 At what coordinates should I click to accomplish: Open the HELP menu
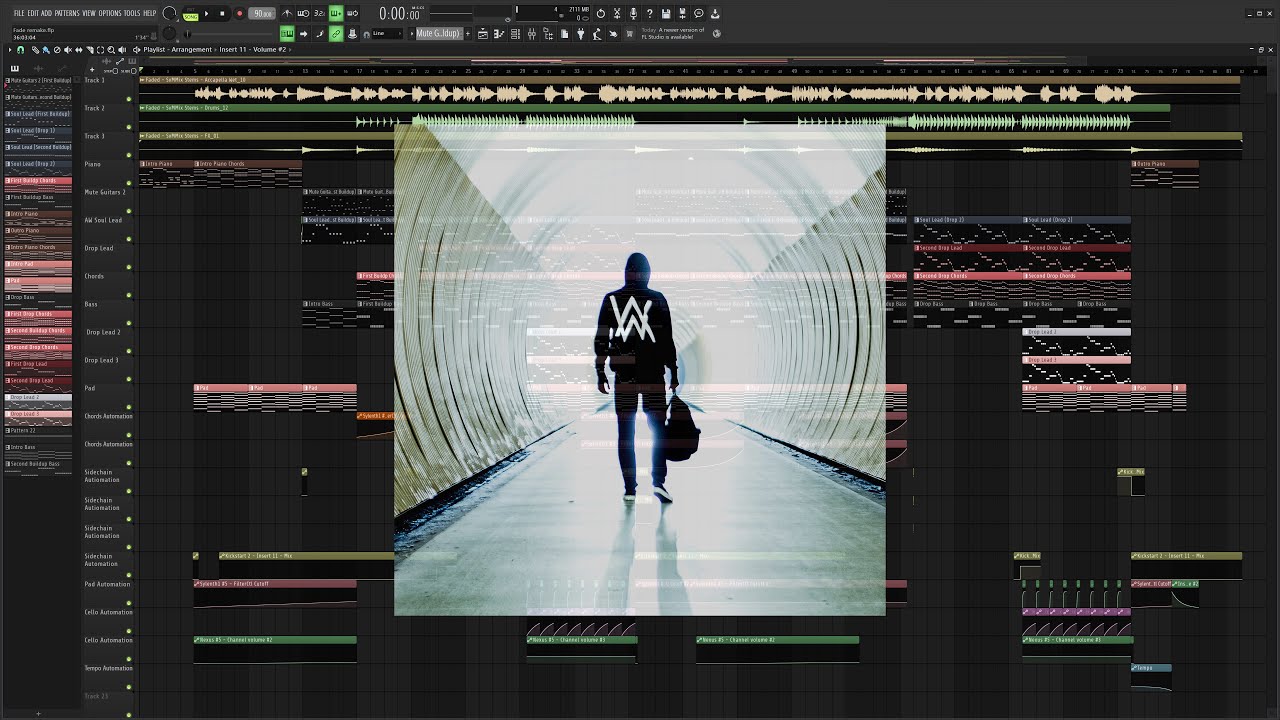click(x=150, y=13)
